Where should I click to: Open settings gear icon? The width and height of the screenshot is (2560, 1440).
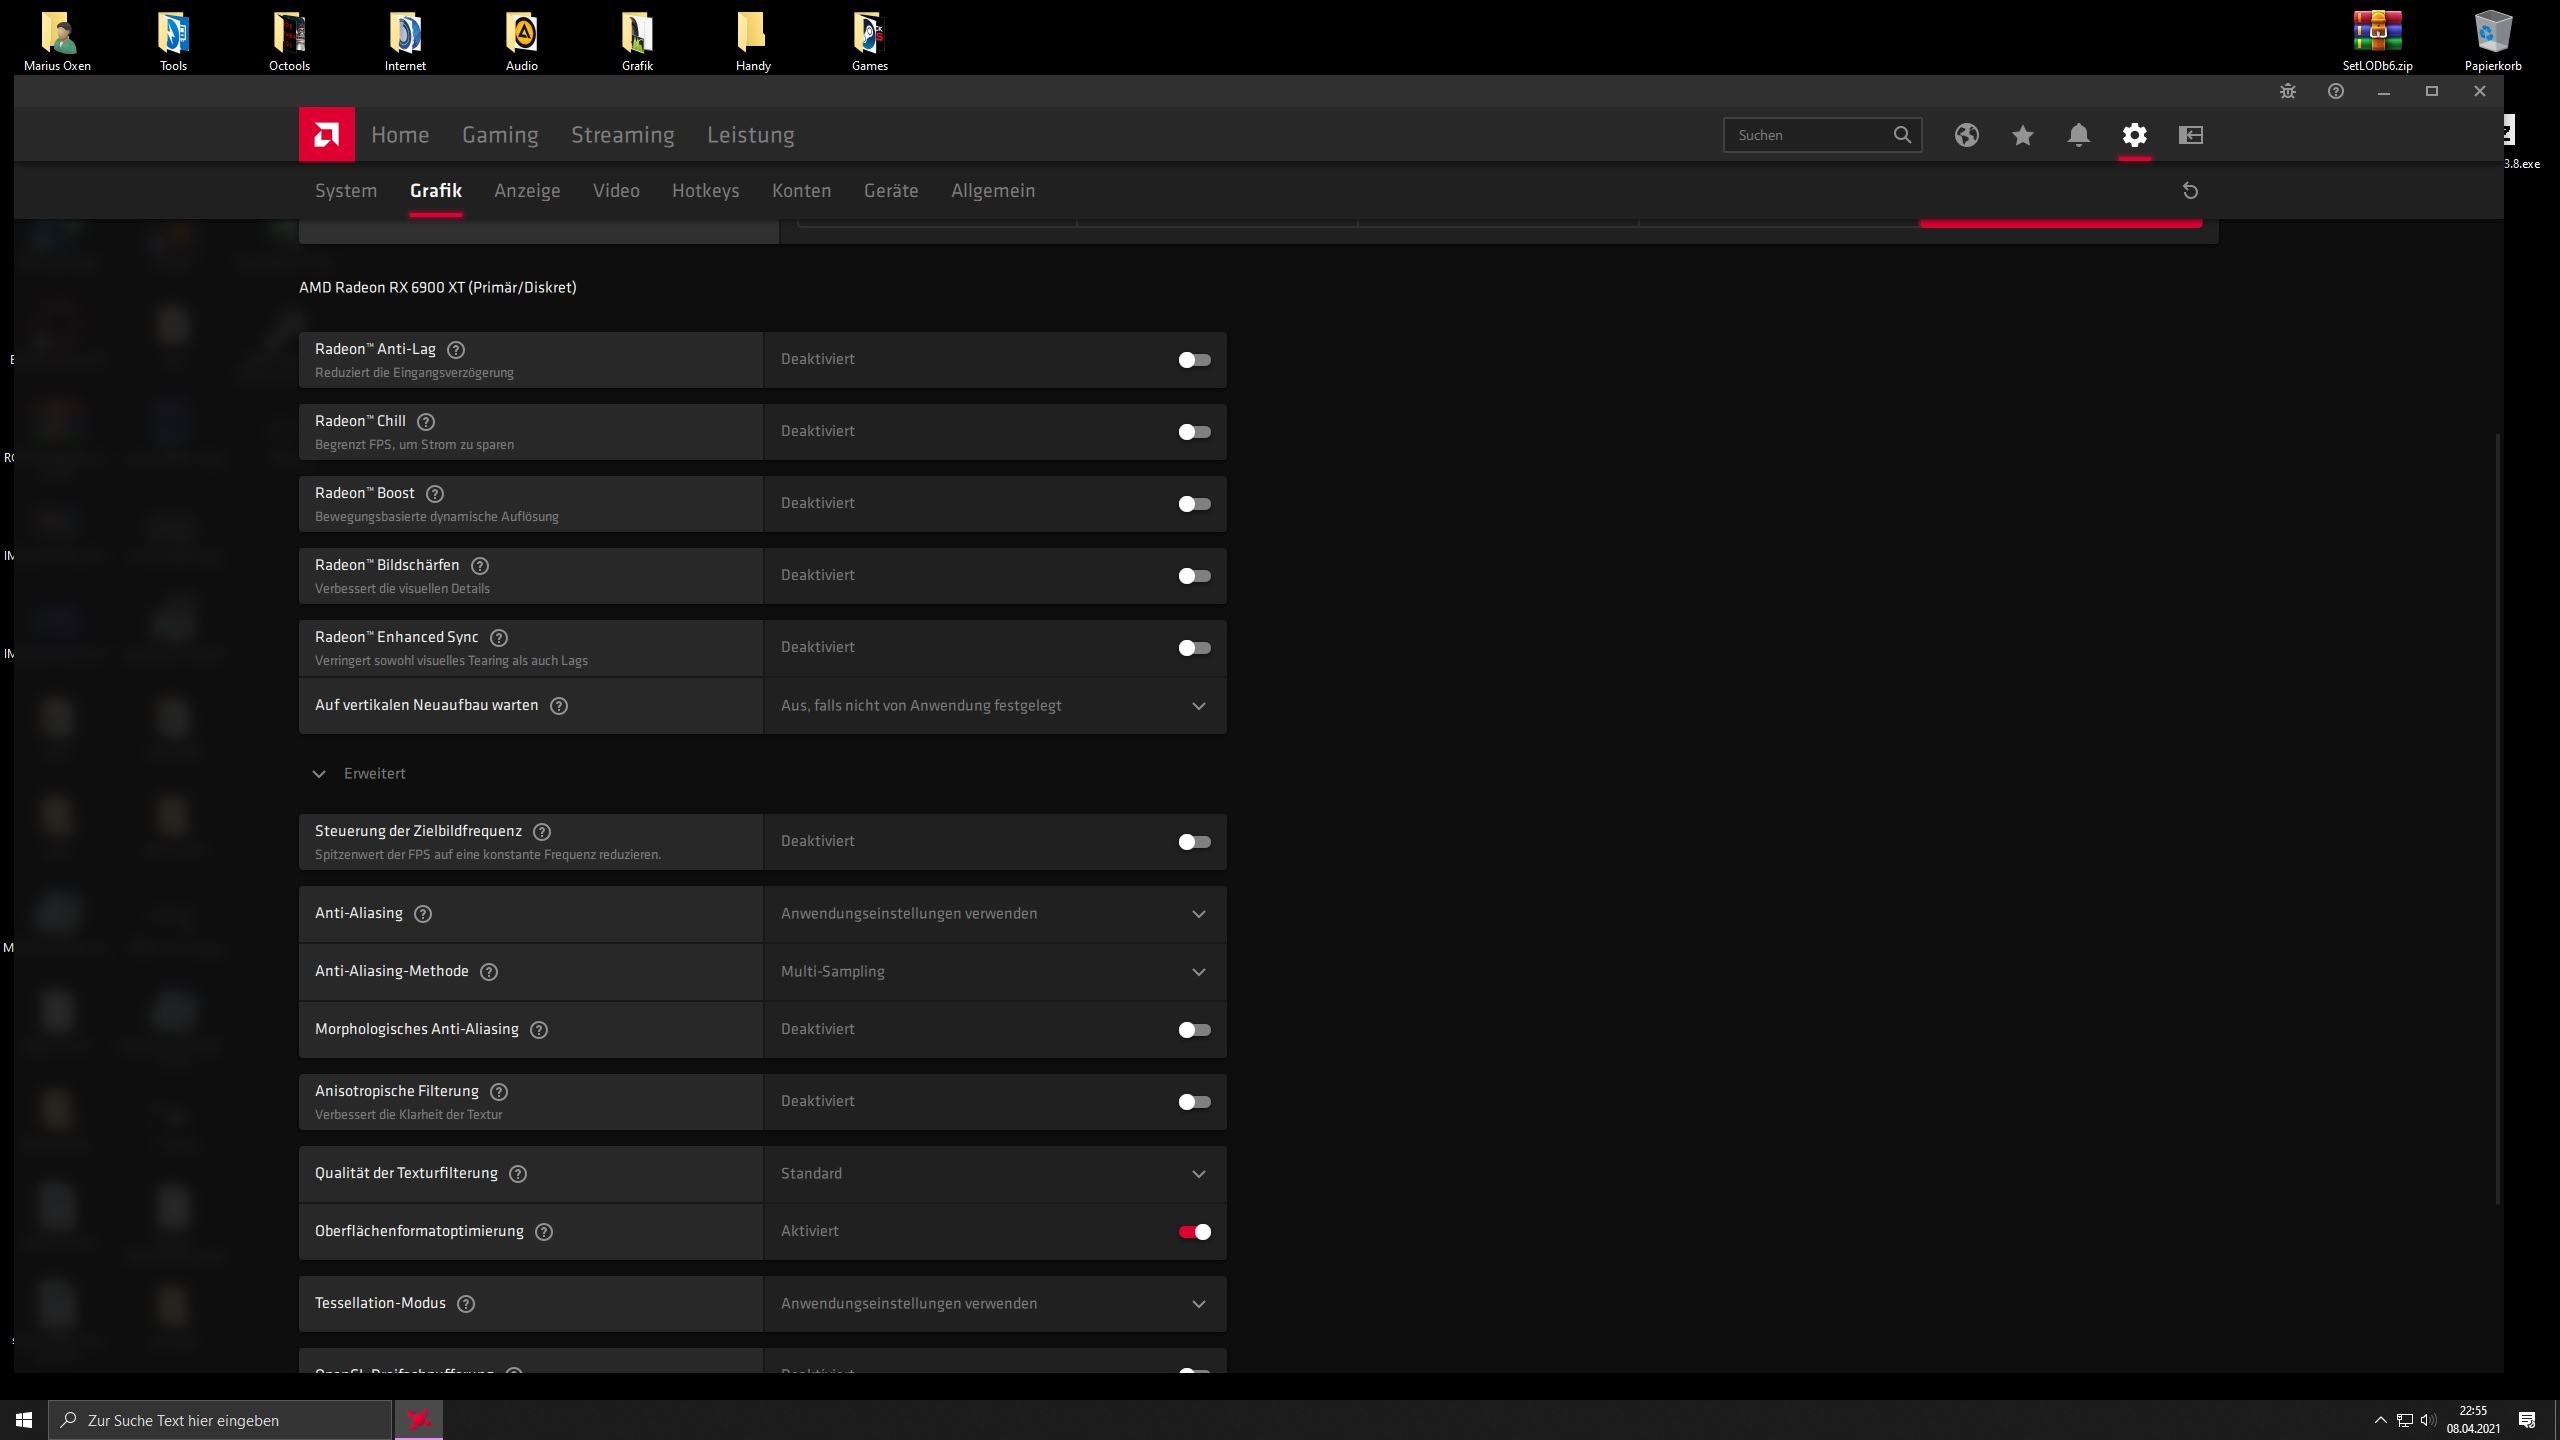[x=2134, y=135]
